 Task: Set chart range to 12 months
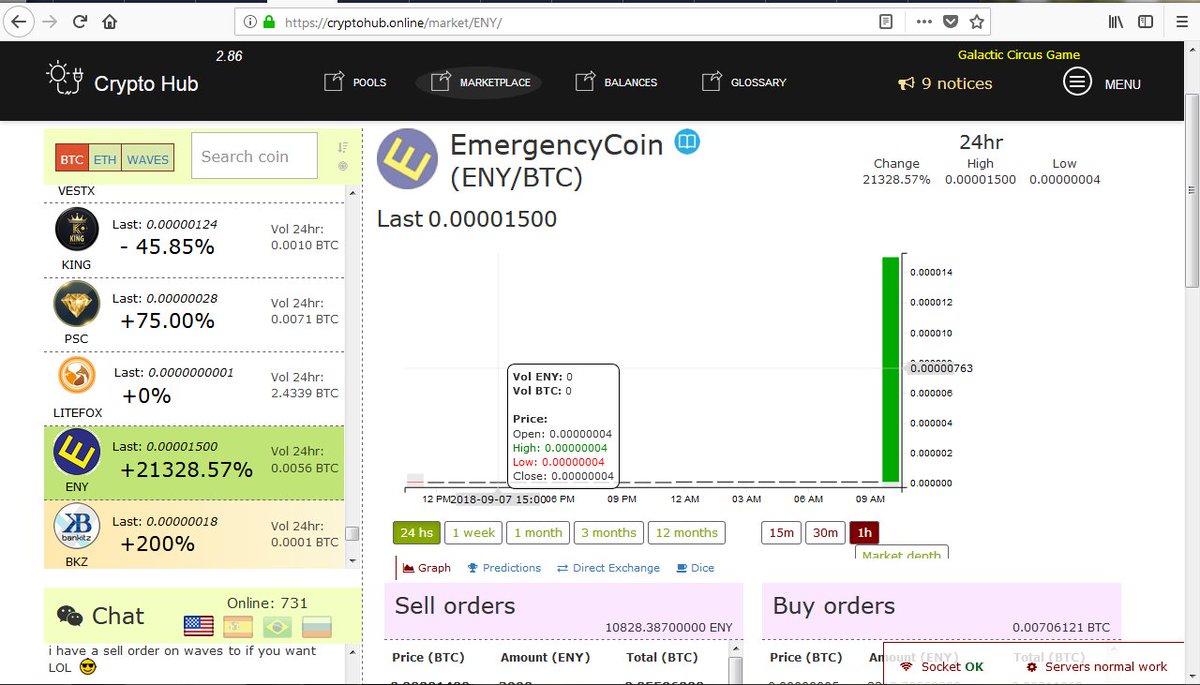click(x=687, y=533)
